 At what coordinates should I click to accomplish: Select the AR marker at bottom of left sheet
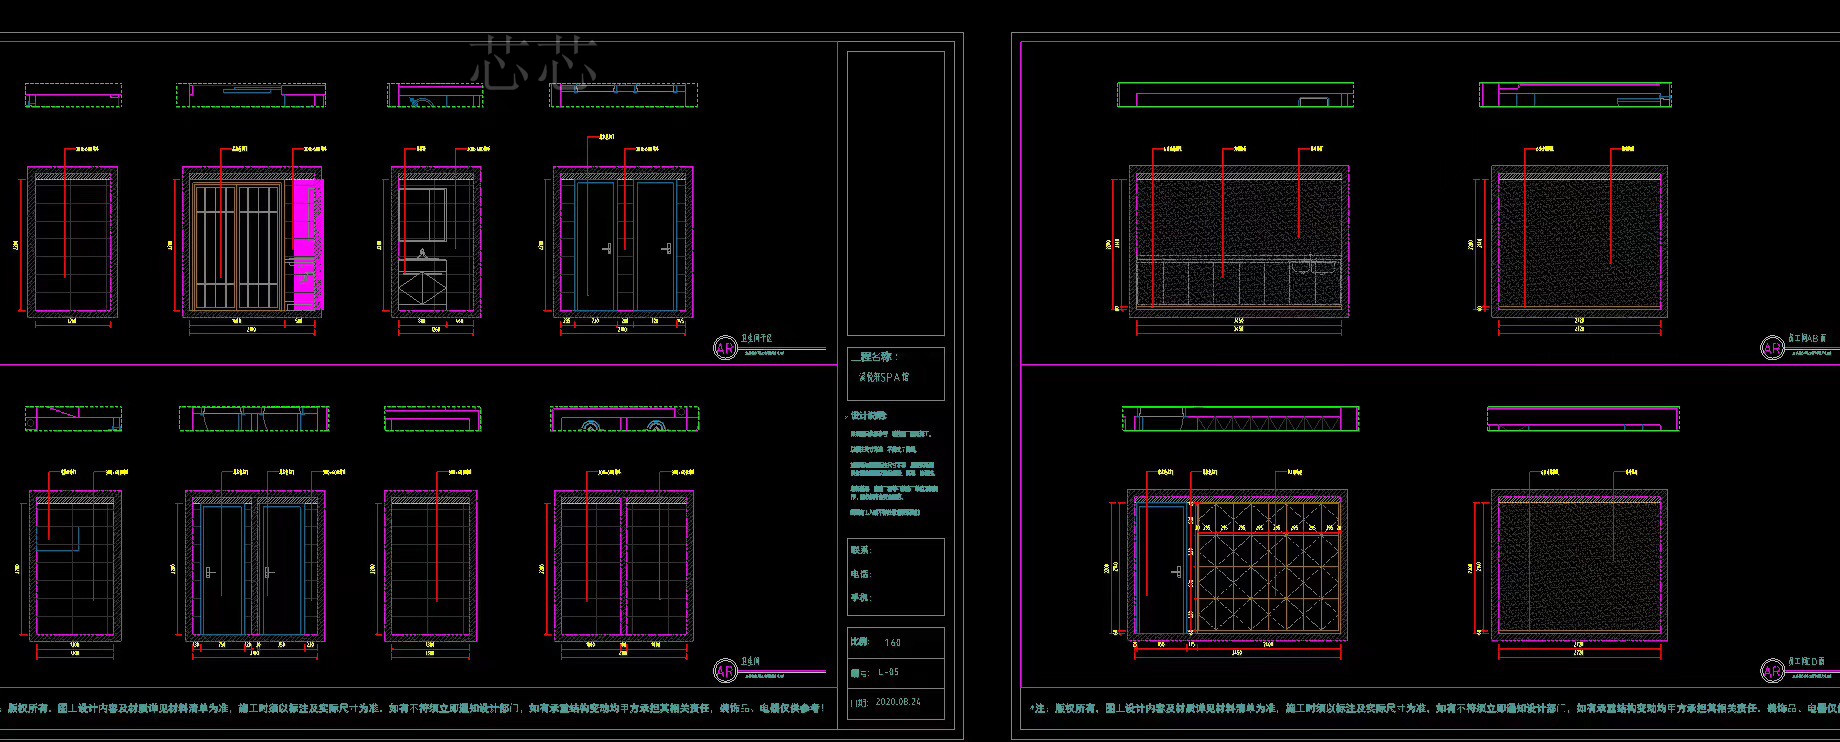725,671
